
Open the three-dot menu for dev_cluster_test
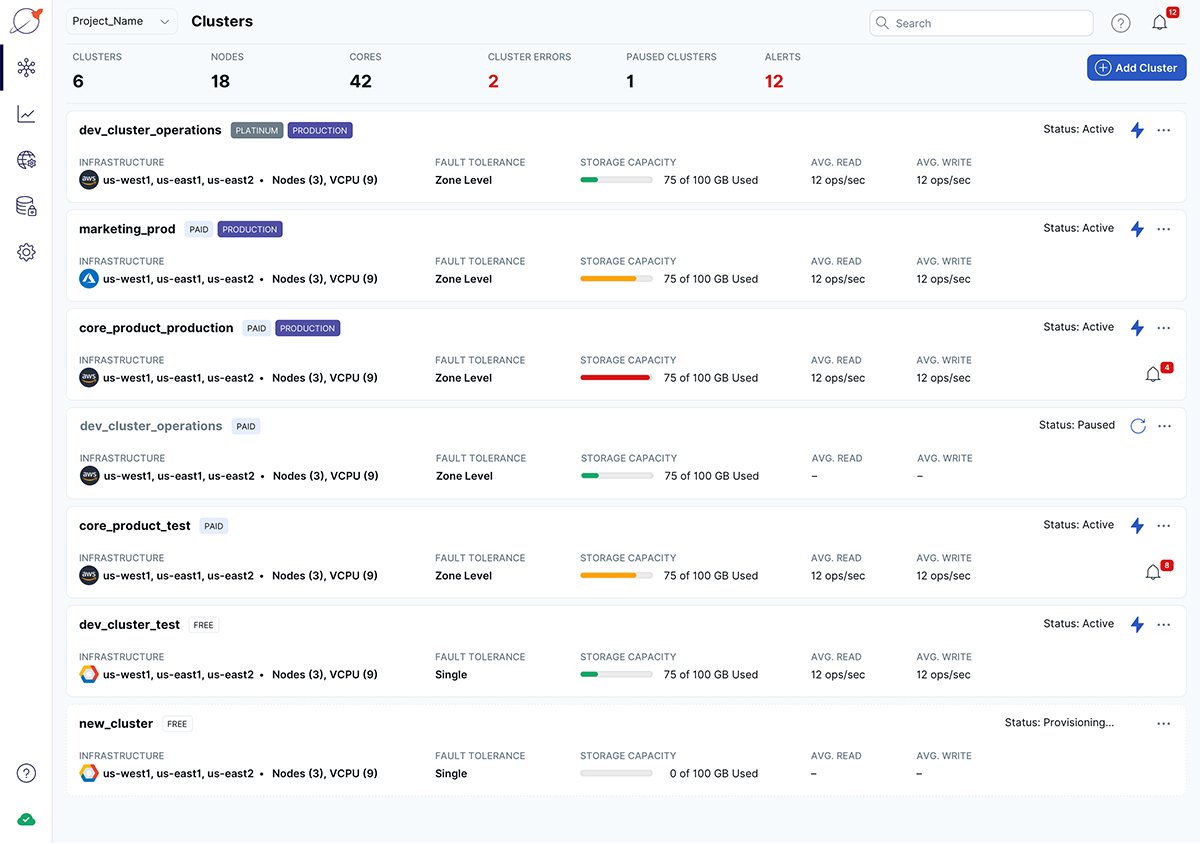[x=1163, y=624]
